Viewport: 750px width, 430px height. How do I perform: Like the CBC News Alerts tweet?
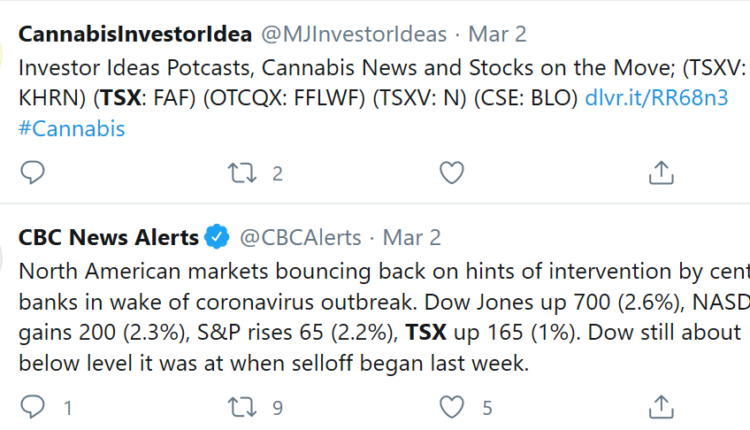[x=452, y=406]
